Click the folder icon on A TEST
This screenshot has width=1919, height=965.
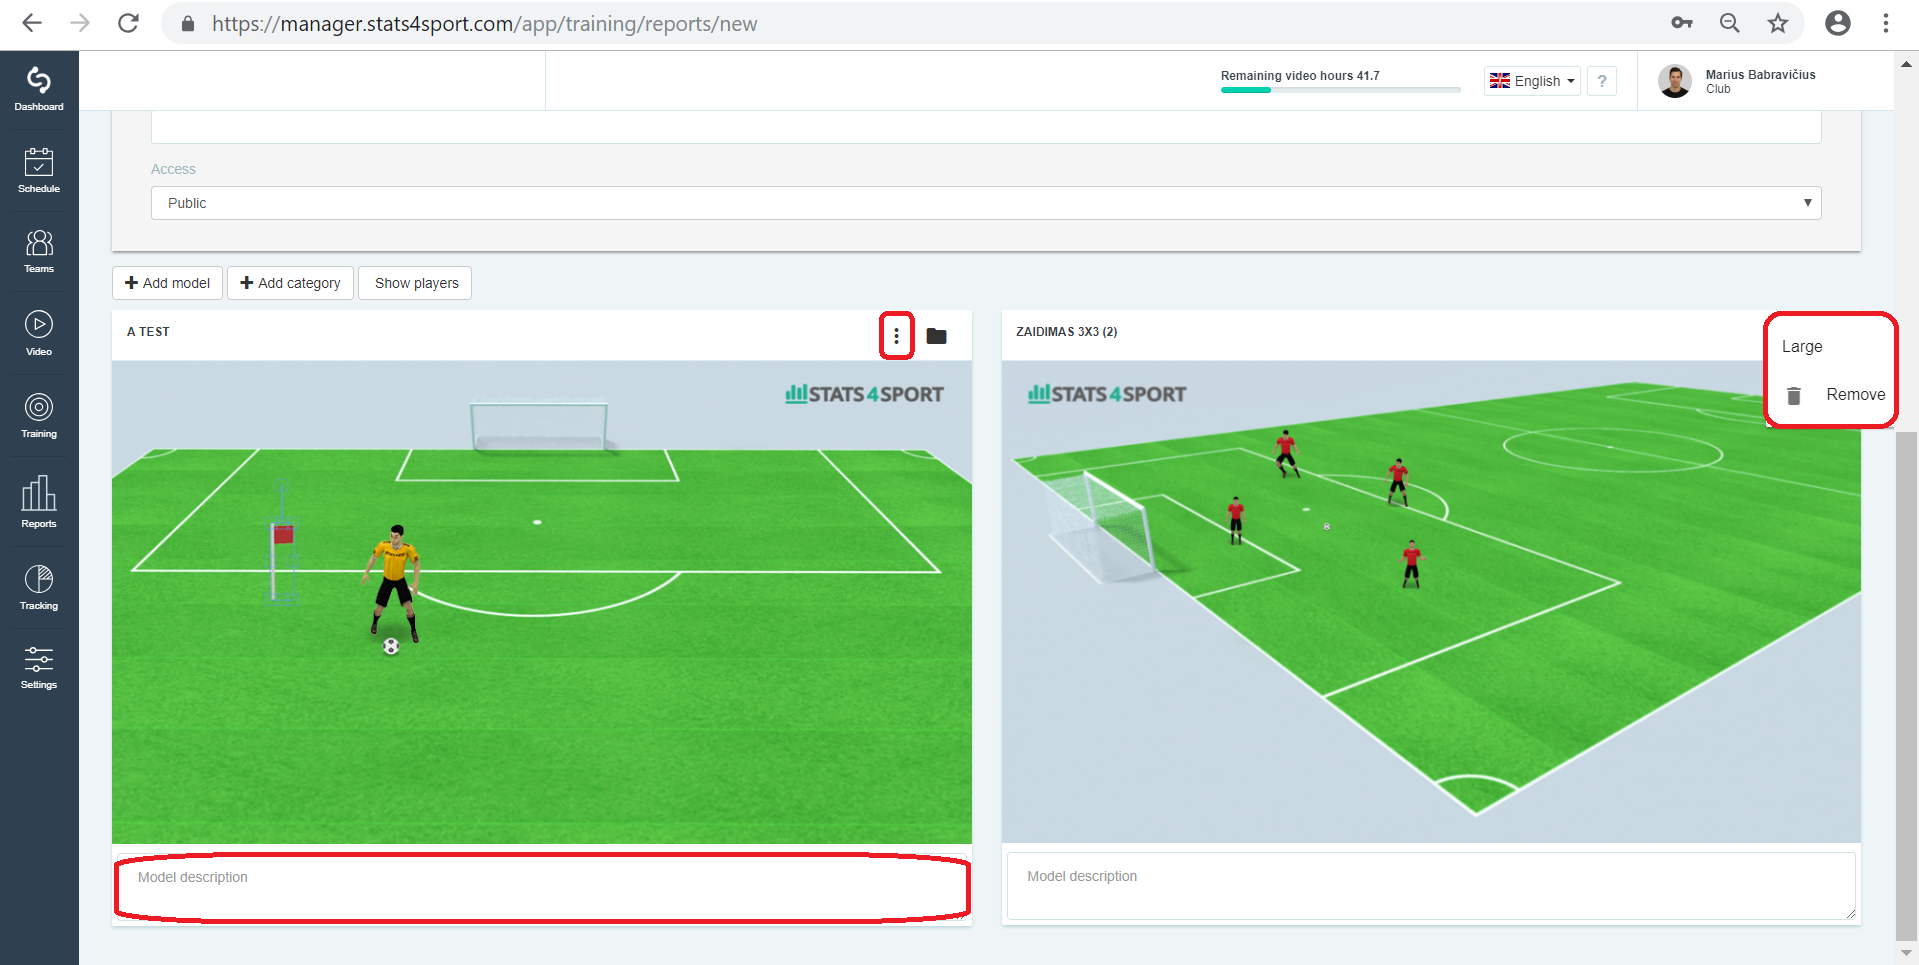936,336
